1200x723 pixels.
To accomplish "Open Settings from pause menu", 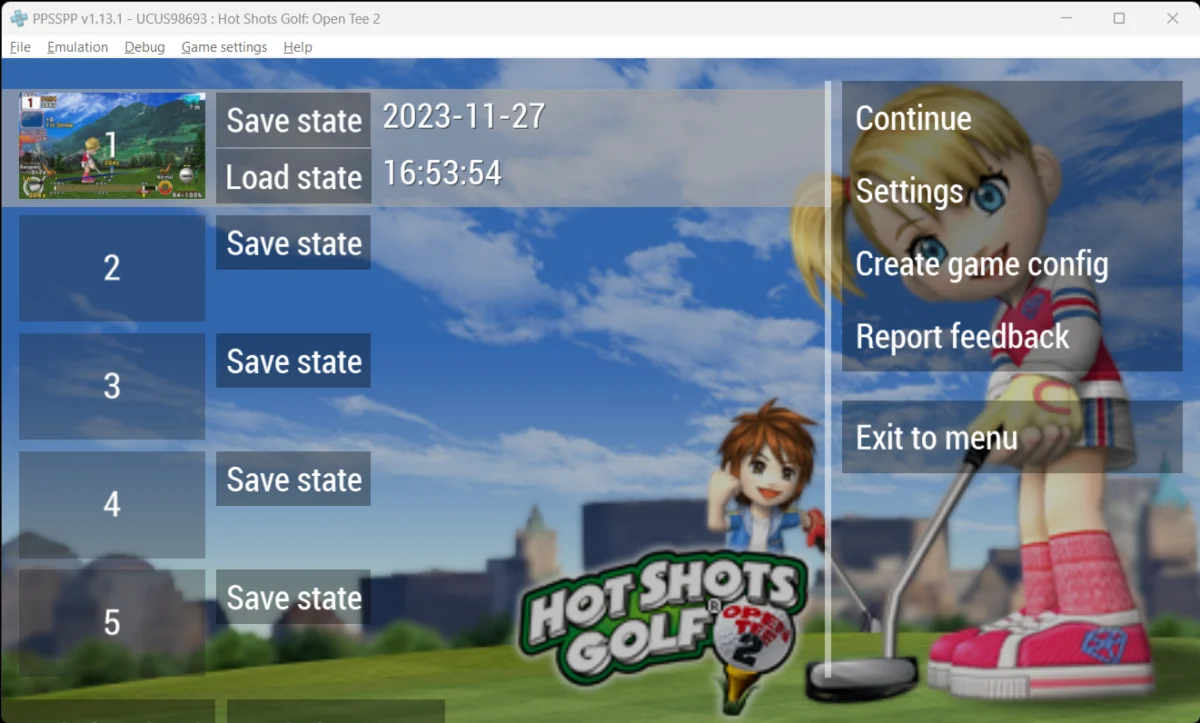I will (x=1012, y=191).
